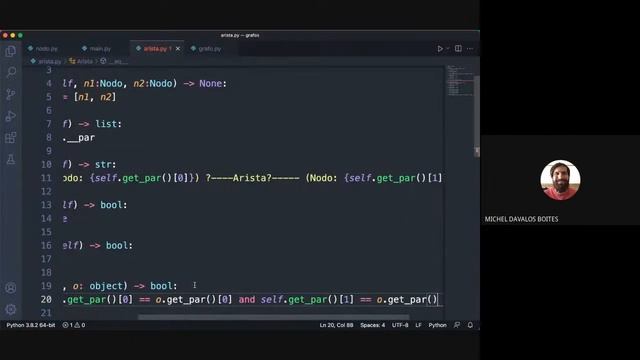Open the Manage gear icon
This screenshot has width=640, height=360.
tap(11, 309)
